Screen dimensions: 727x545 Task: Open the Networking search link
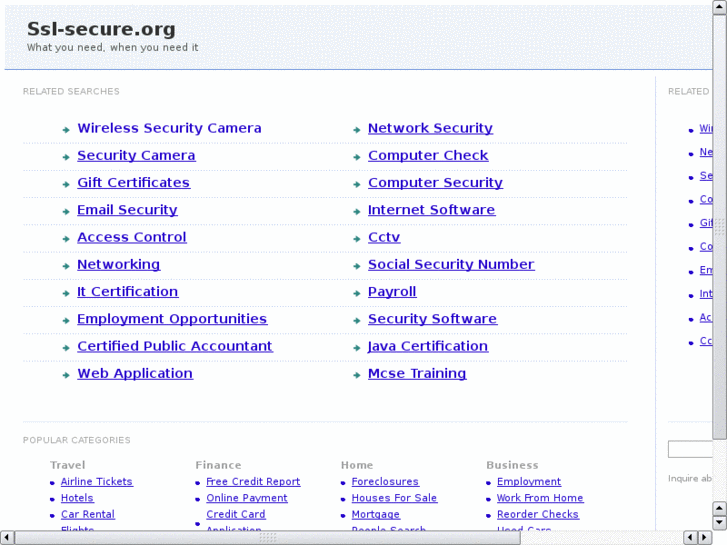click(x=119, y=264)
